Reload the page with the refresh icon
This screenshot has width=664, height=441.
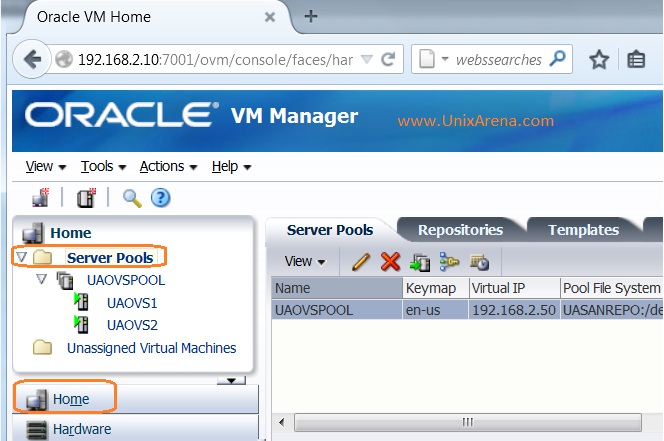point(388,59)
